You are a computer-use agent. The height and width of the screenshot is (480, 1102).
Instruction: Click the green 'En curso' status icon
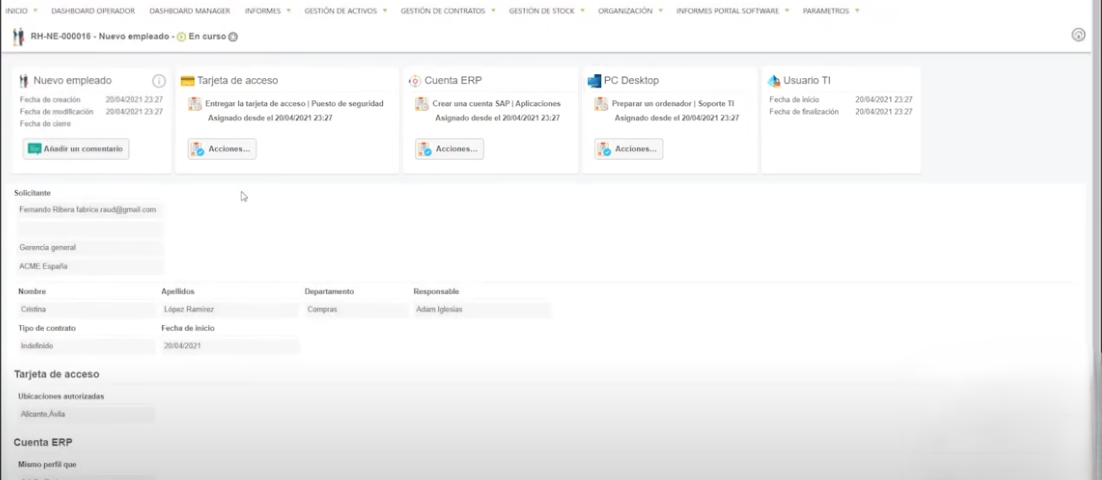click(x=181, y=37)
